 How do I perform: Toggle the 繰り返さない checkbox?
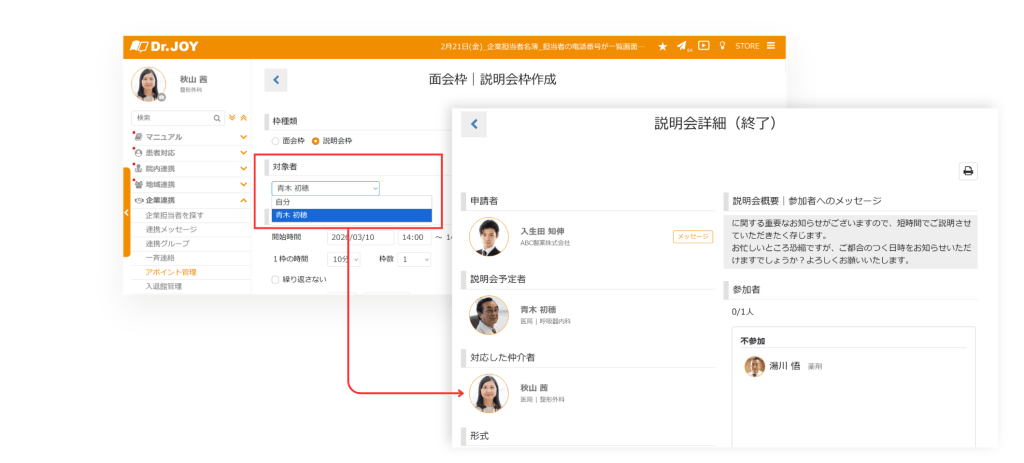coord(277,280)
